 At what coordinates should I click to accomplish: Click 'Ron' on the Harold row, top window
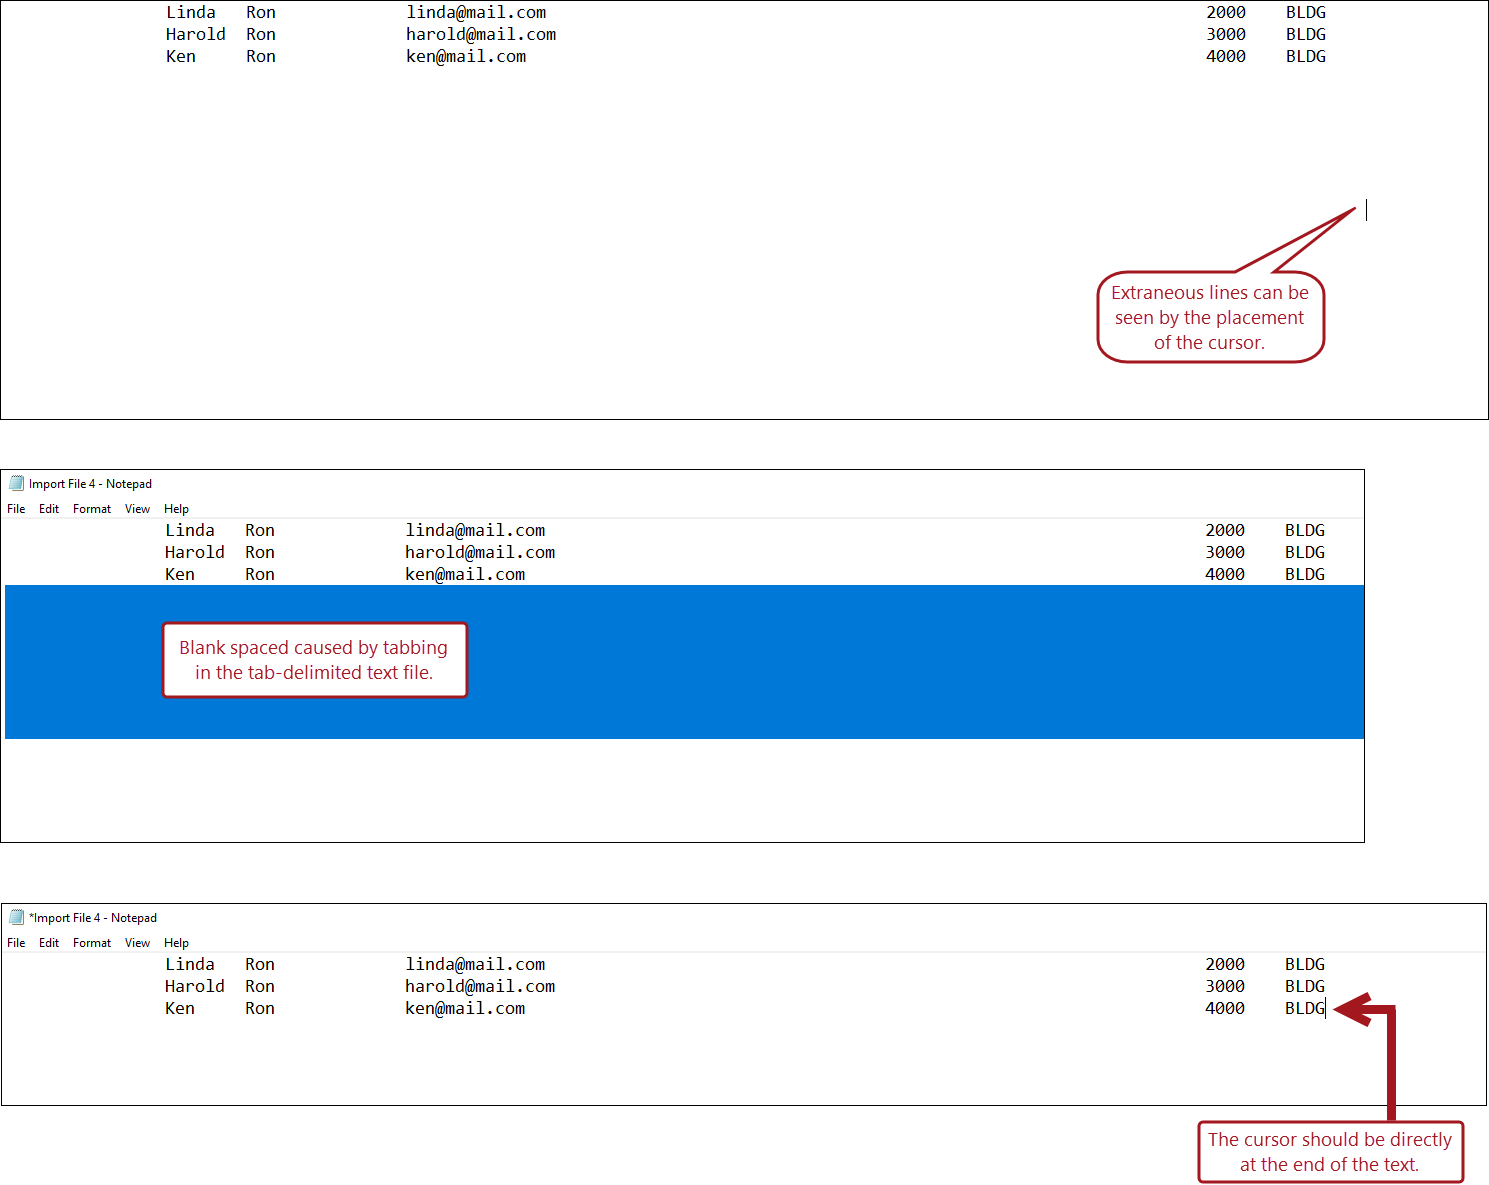coord(261,34)
